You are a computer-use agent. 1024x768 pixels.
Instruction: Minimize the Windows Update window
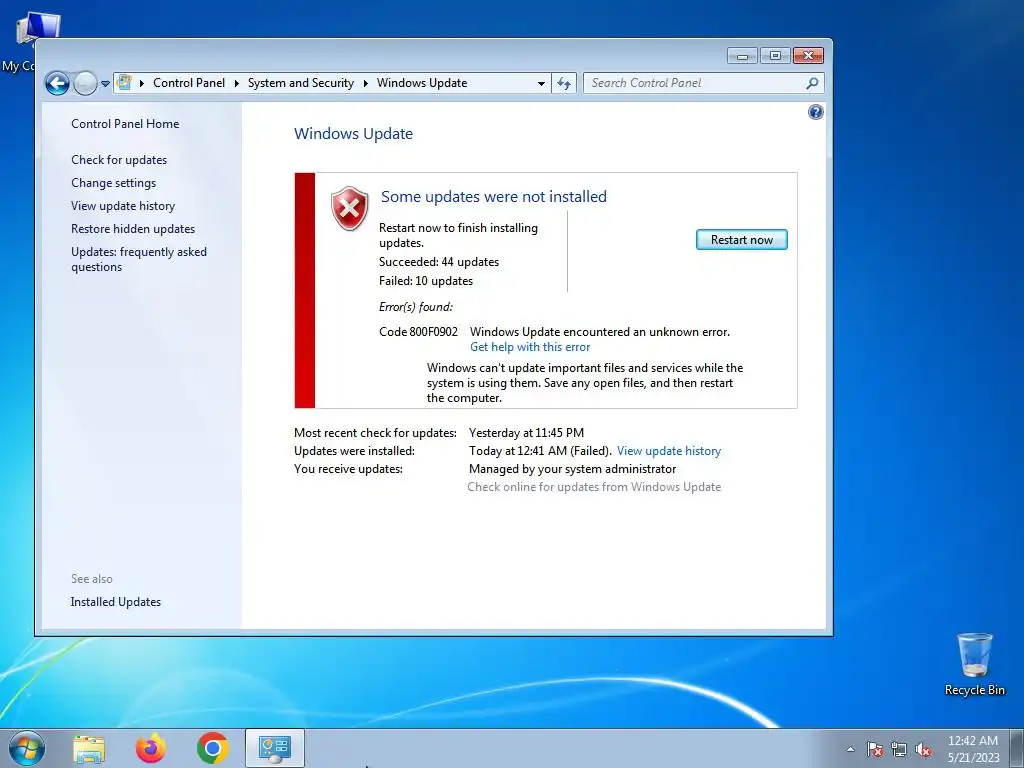tap(742, 56)
